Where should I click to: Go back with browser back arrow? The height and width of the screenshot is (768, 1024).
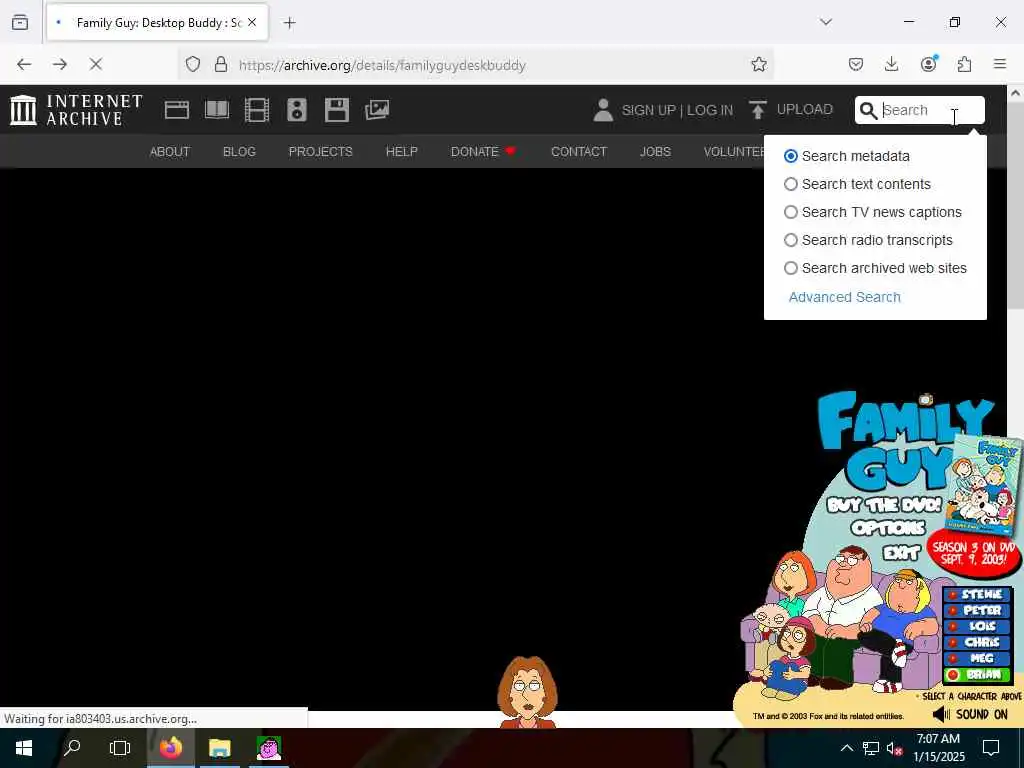(24, 64)
